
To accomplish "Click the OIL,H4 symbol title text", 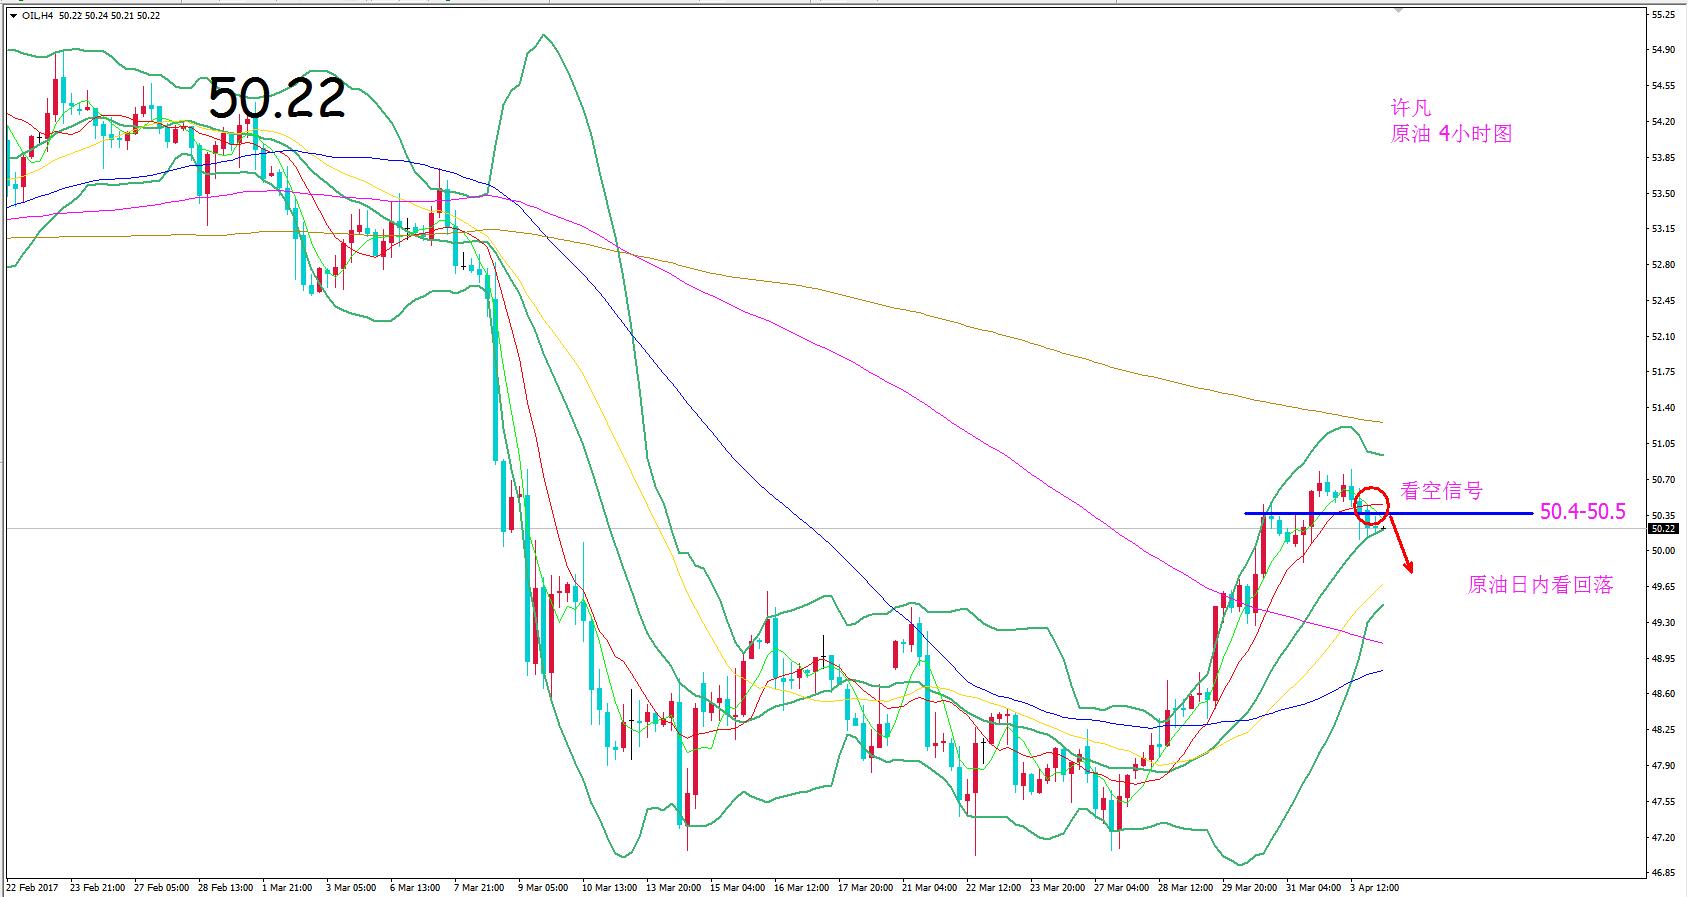I will tap(37, 16).
